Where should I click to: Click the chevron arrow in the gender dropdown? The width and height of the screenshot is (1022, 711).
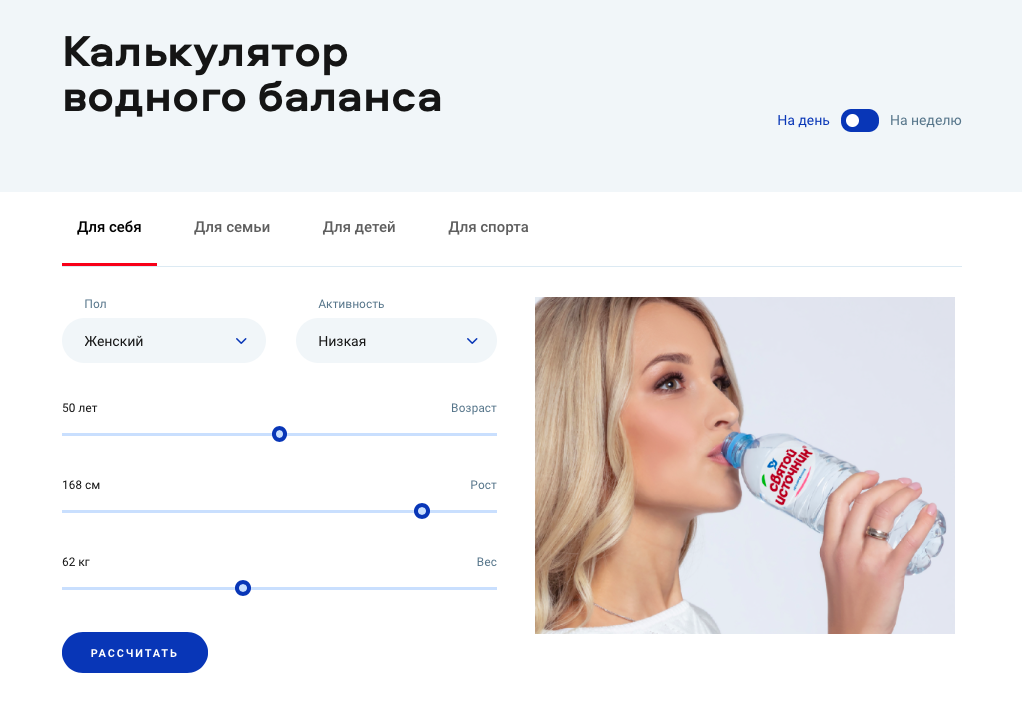point(241,341)
